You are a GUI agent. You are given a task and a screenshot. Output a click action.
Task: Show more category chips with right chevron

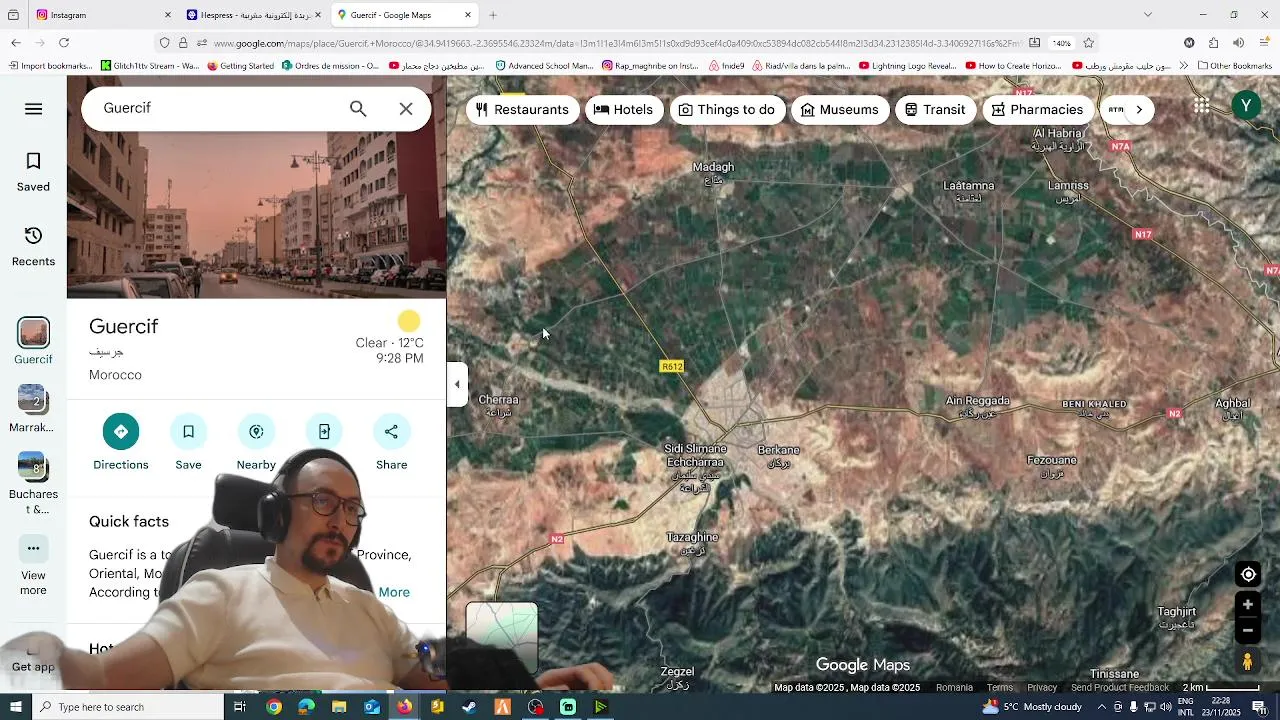1139,110
